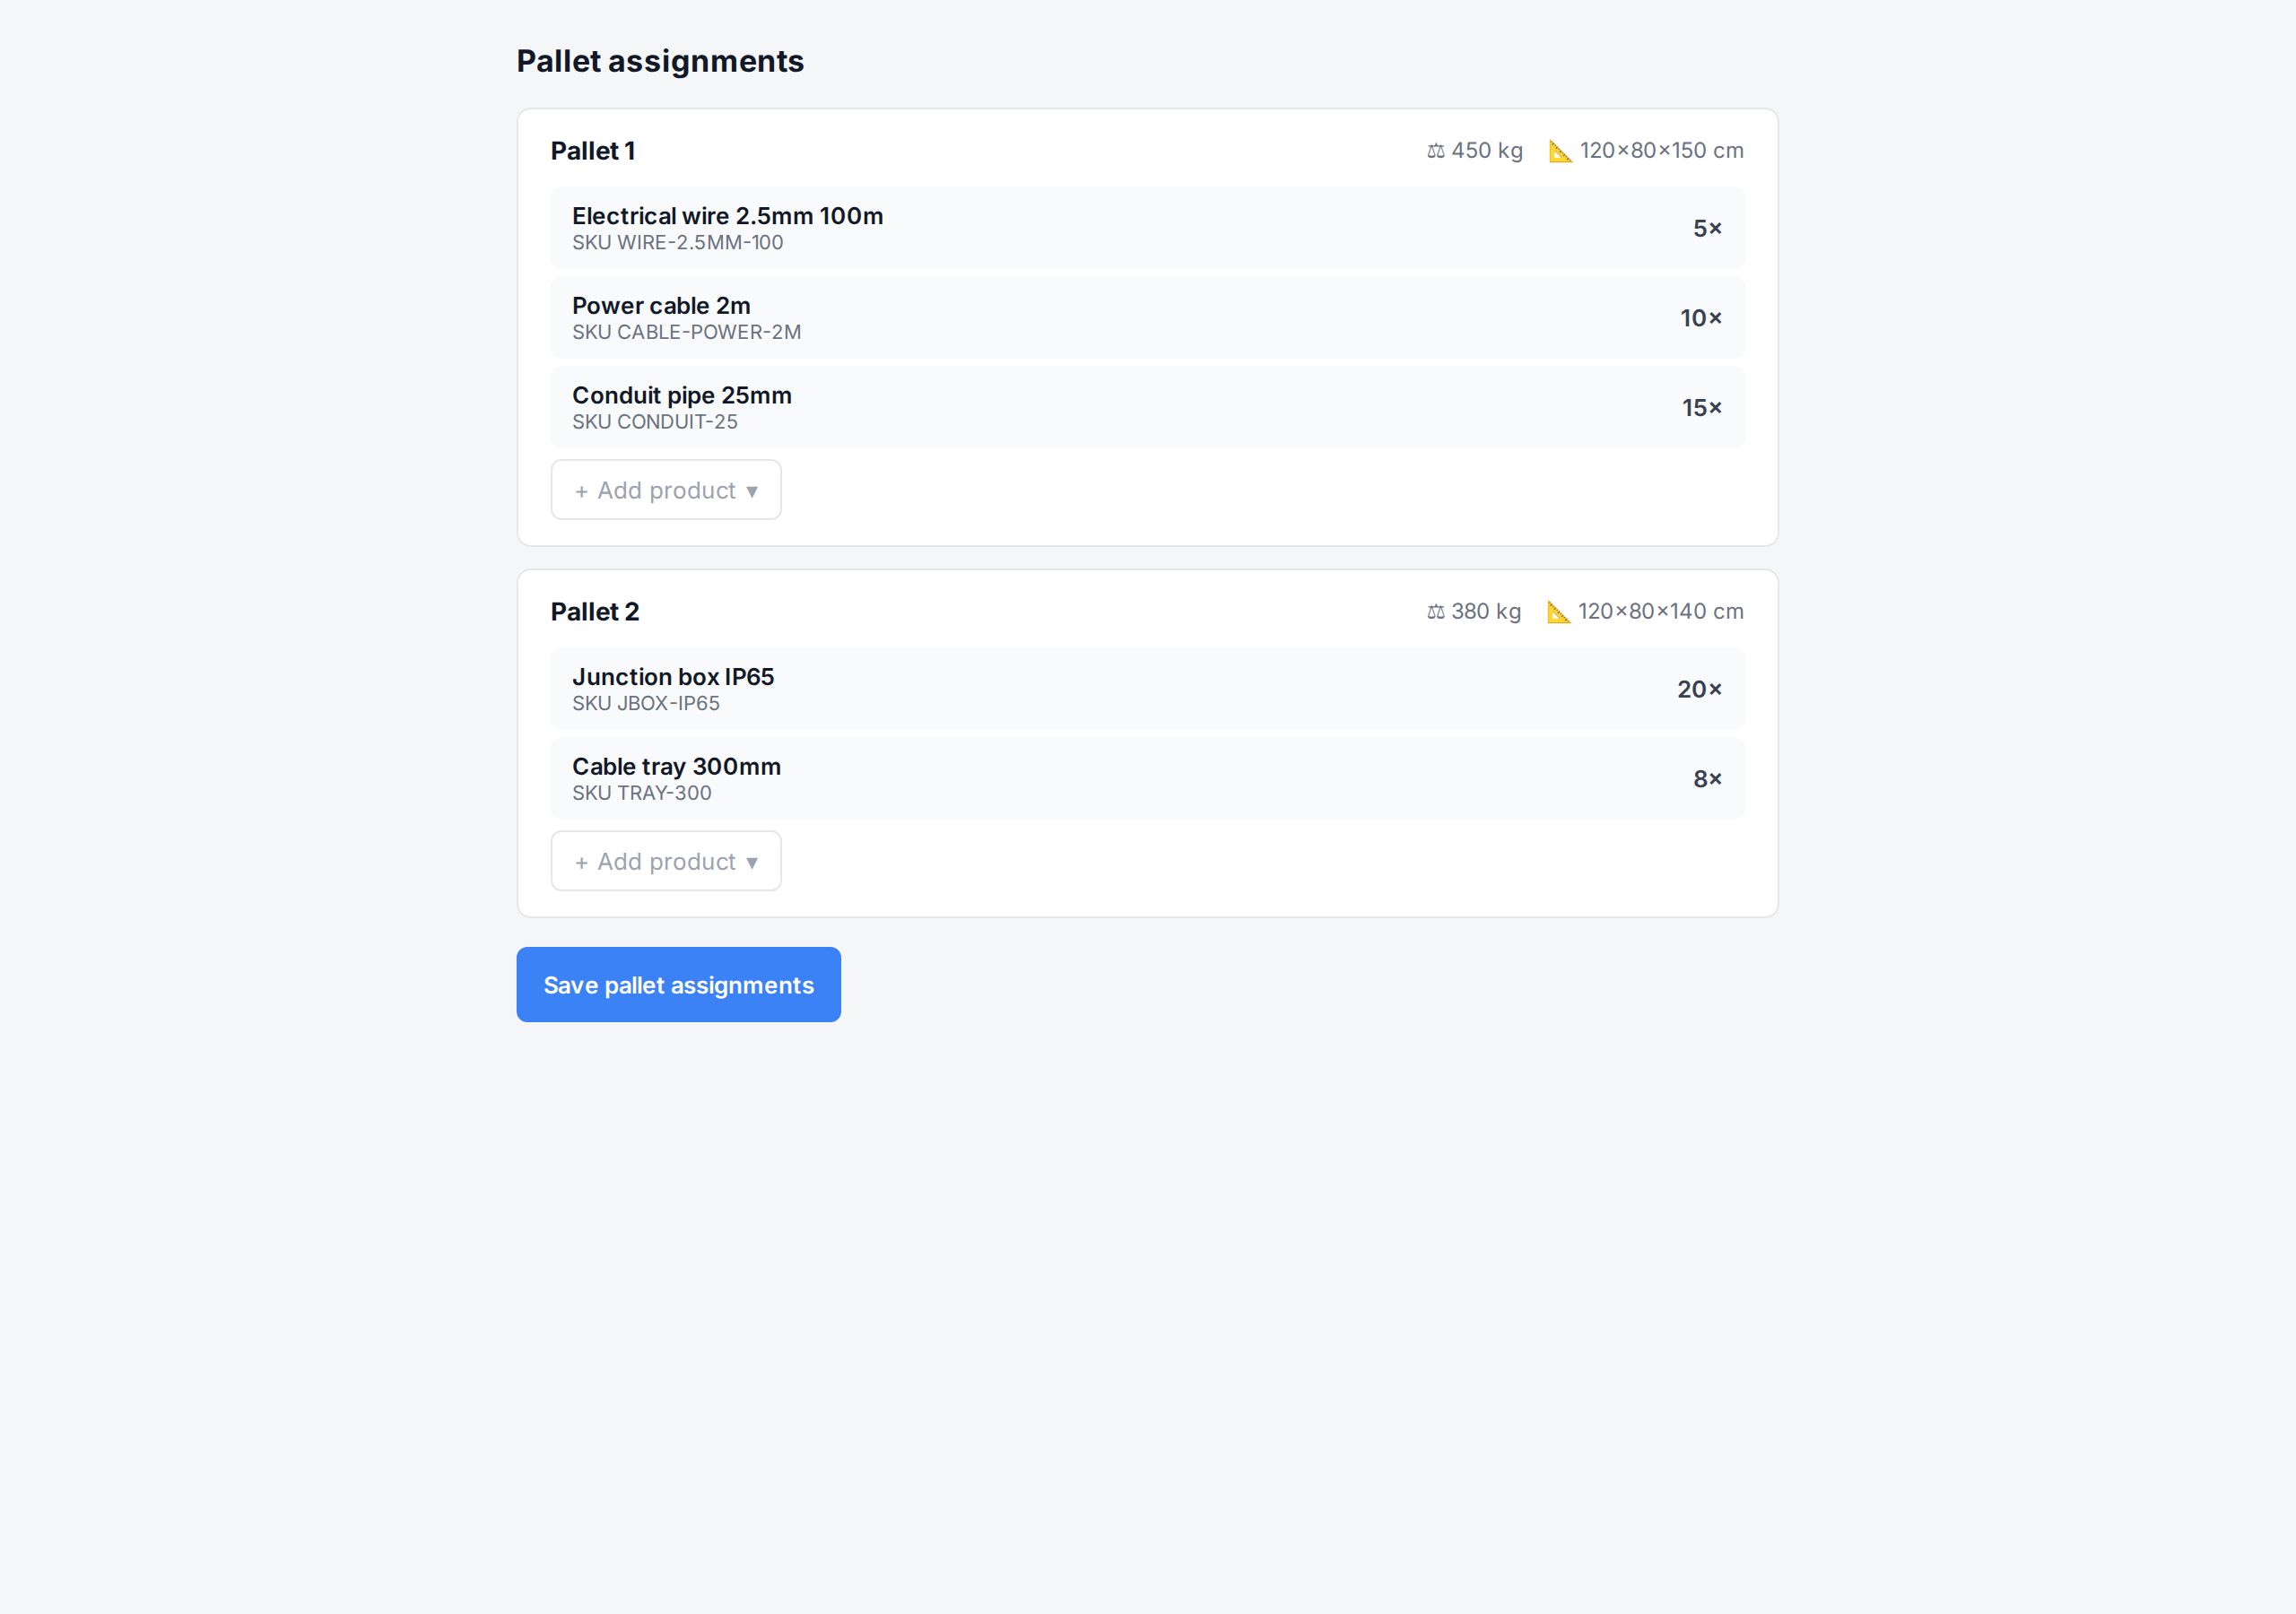Click the Pallet 1 heading
The height and width of the screenshot is (1614, 2296).
(593, 151)
